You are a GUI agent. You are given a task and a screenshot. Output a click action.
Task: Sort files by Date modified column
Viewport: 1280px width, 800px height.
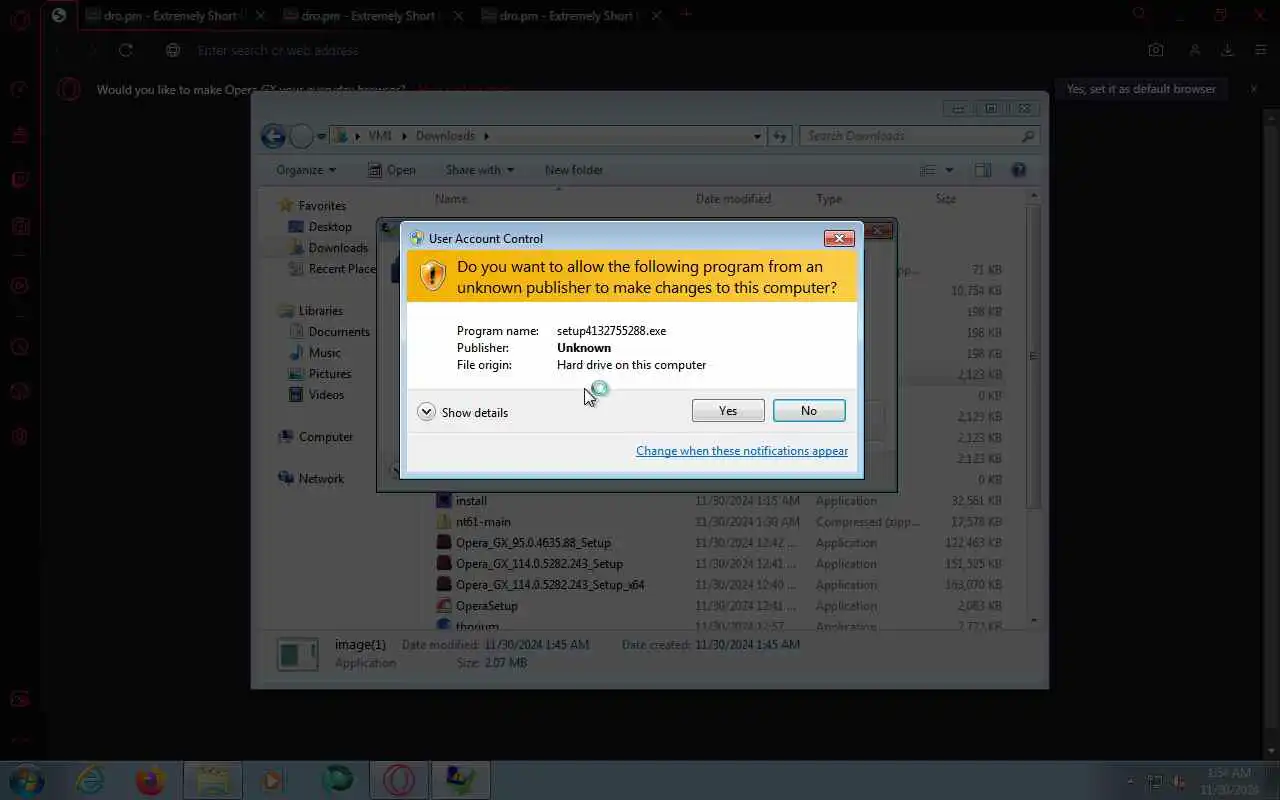(x=733, y=199)
